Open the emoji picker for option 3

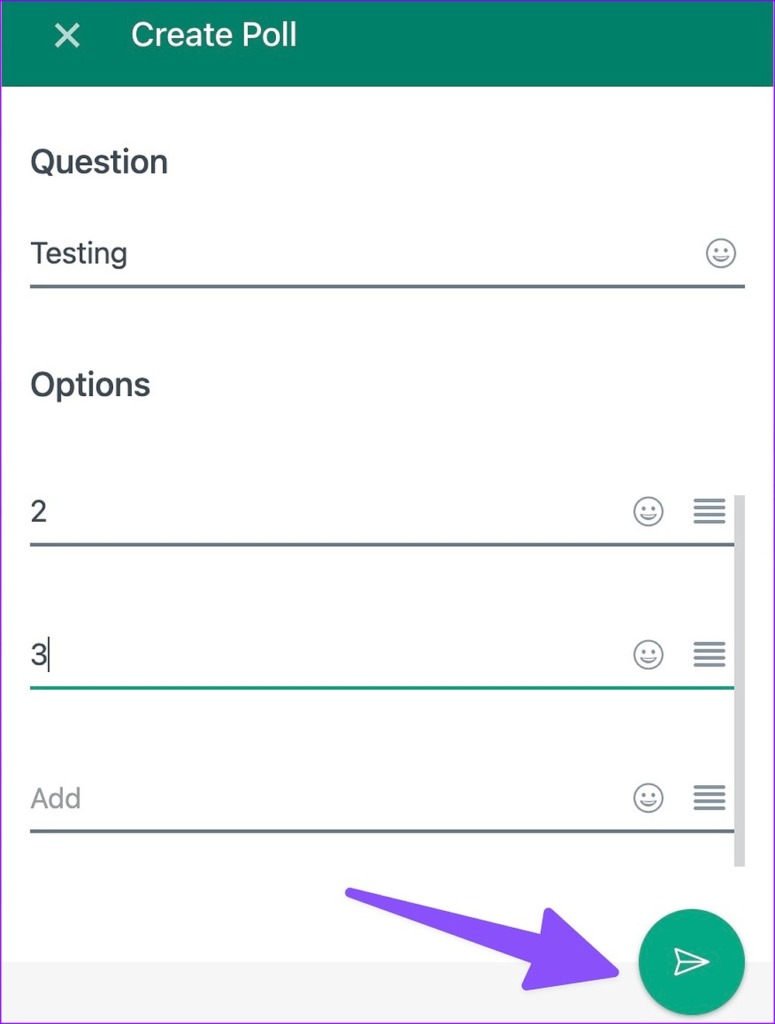pos(648,655)
